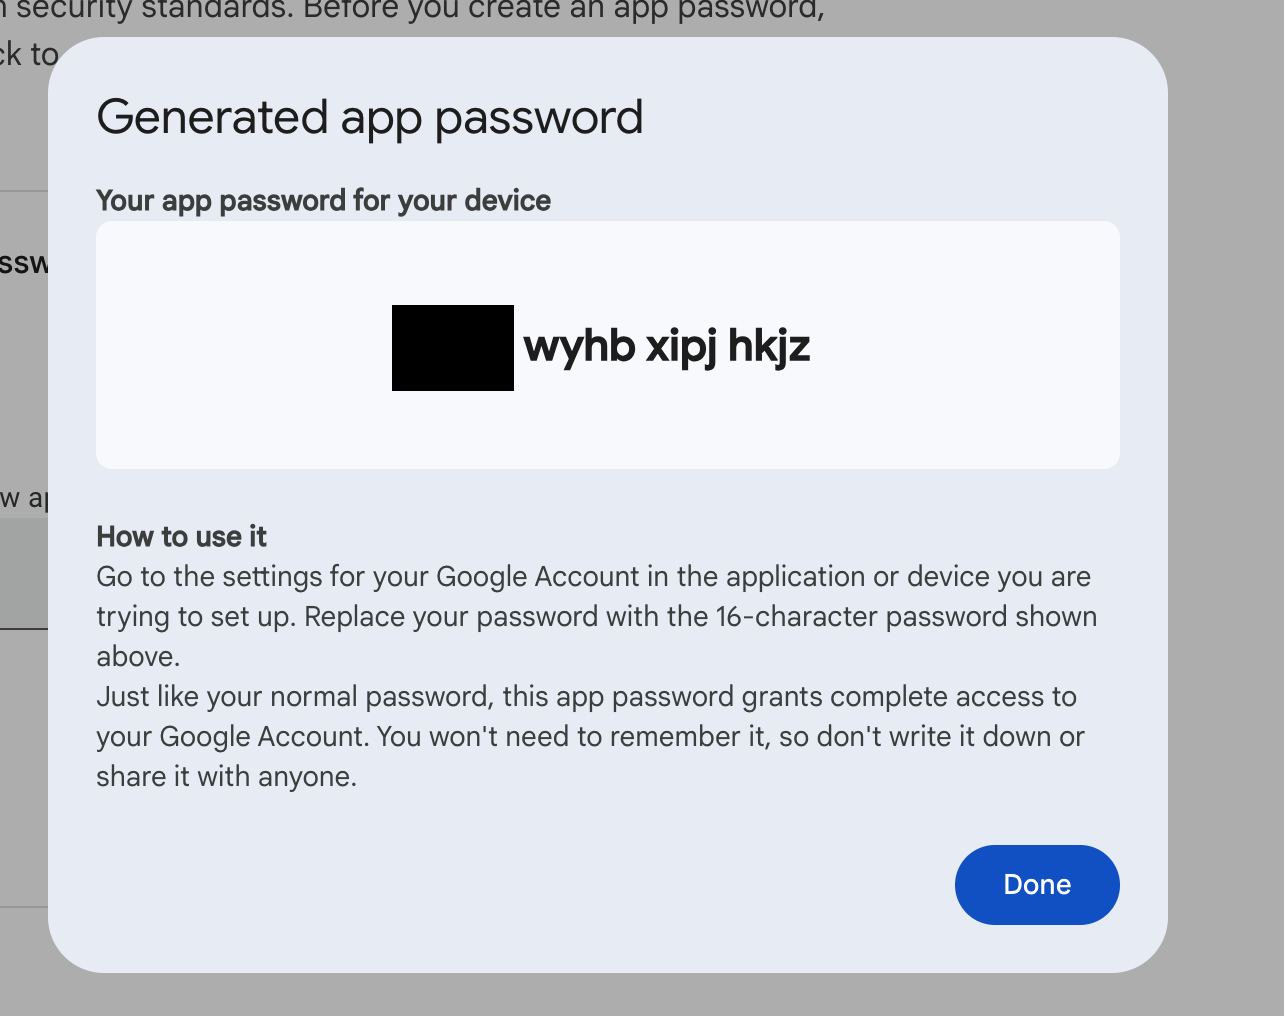Click the Generated app password dialog title
This screenshot has width=1284, height=1016.
369,117
